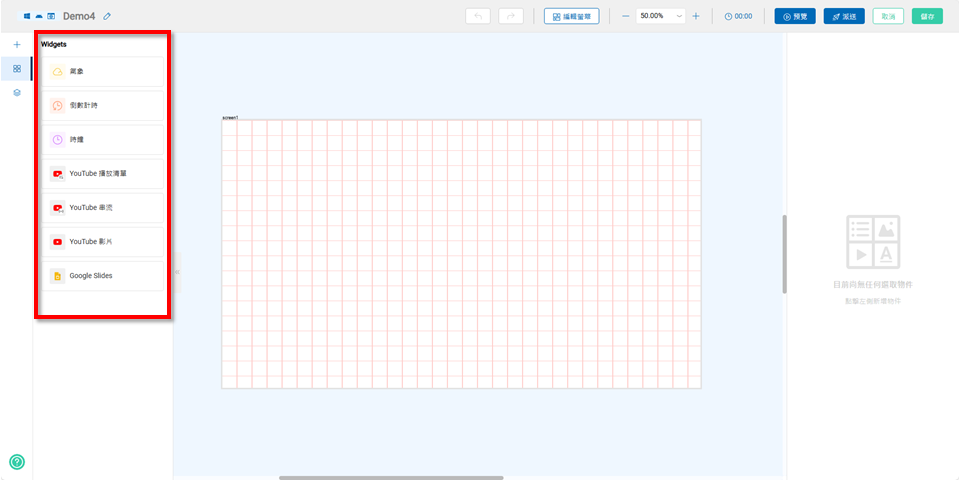
Task: Open the layers icon in left sidebar
Action: pos(16,92)
